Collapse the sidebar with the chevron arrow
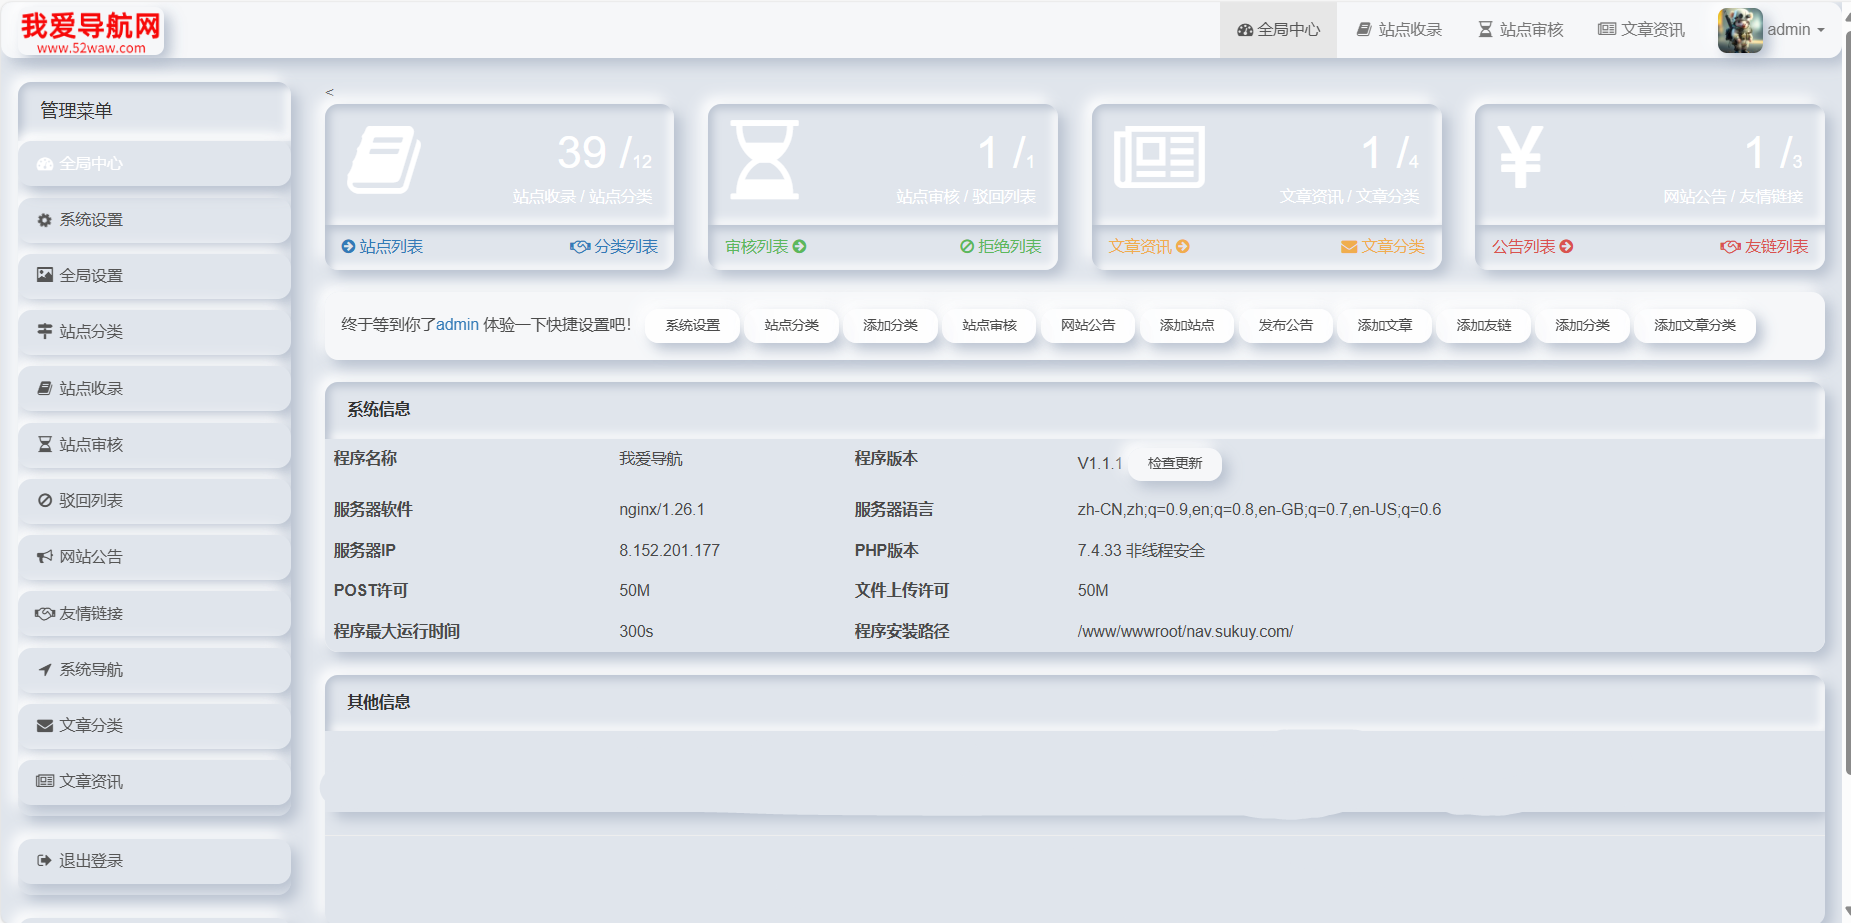Image resolution: width=1851 pixels, height=923 pixels. coord(328,91)
